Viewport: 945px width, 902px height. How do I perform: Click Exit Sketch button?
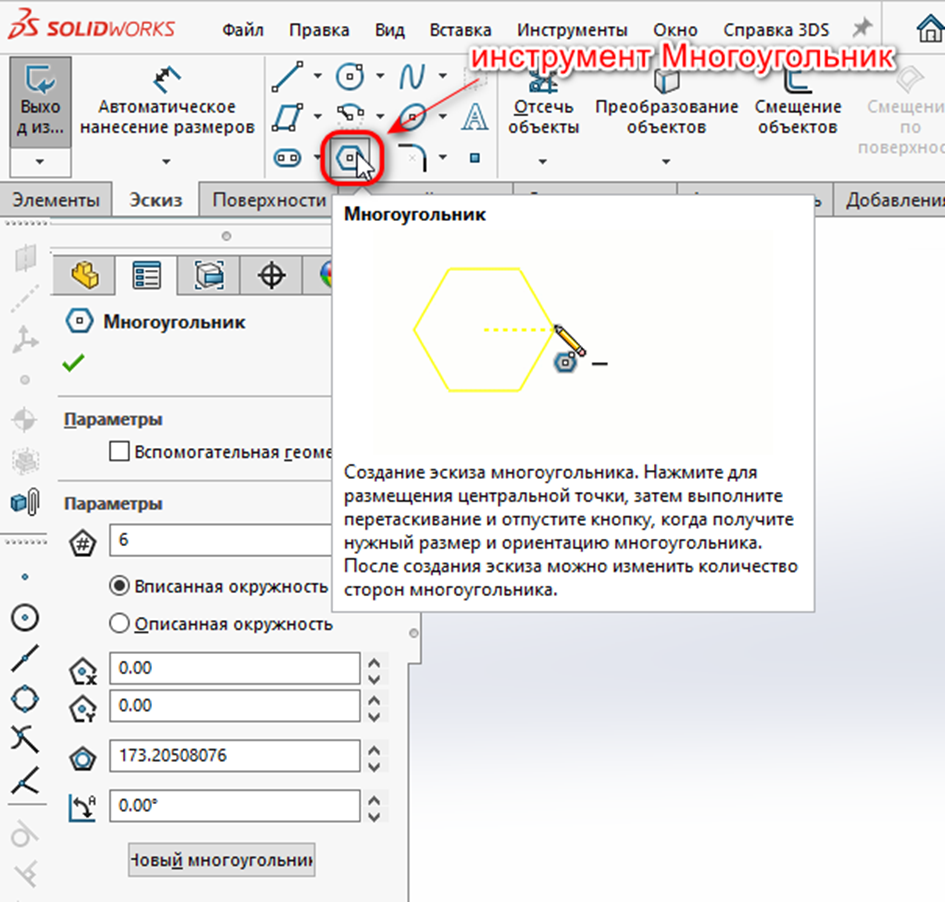click(40, 102)
